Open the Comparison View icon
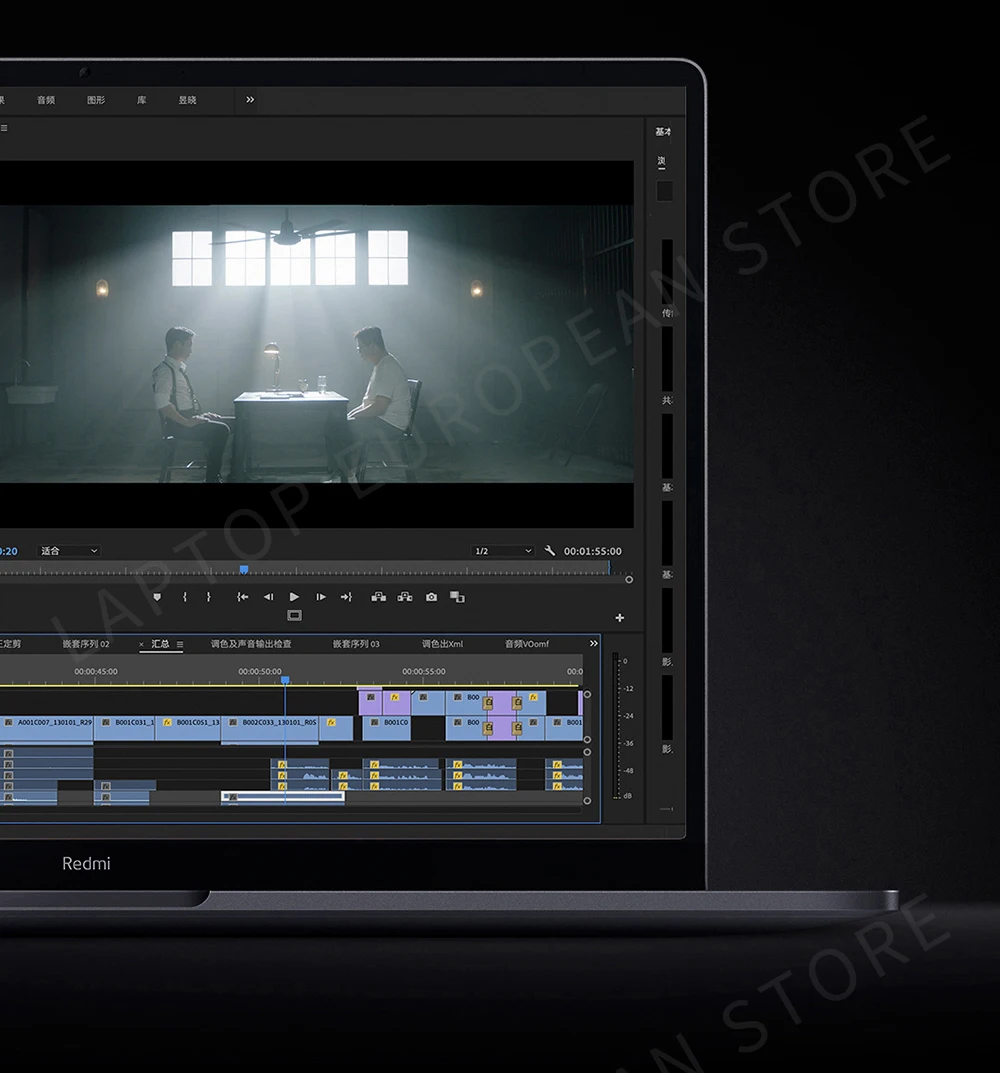 tap(457, 597)
